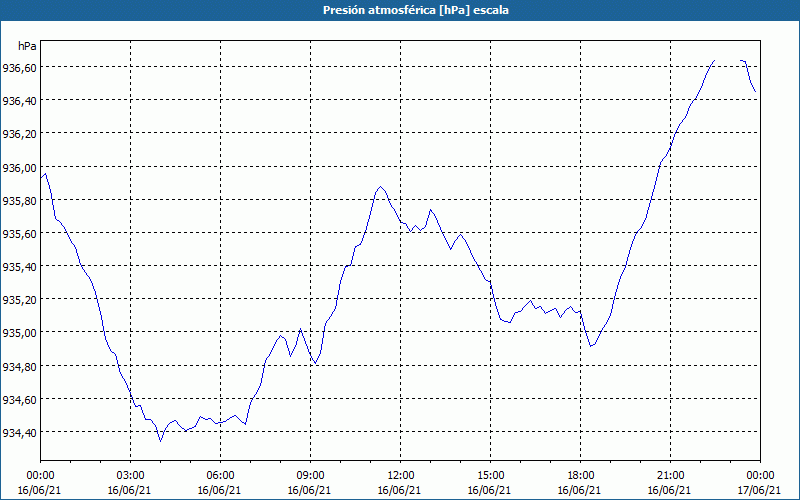Select the 935,00 y-axis label
This screenshot has width=800, height=500.
click(19, 333)
